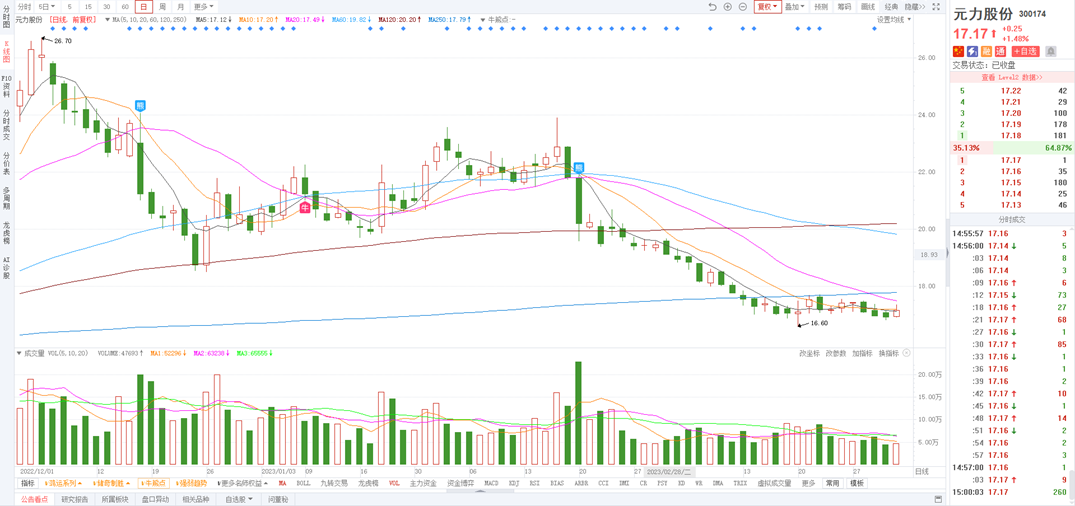Zoom out the chart with minus icon
The height and width of the screenshot is (506, 1075).
pos(742,7)
